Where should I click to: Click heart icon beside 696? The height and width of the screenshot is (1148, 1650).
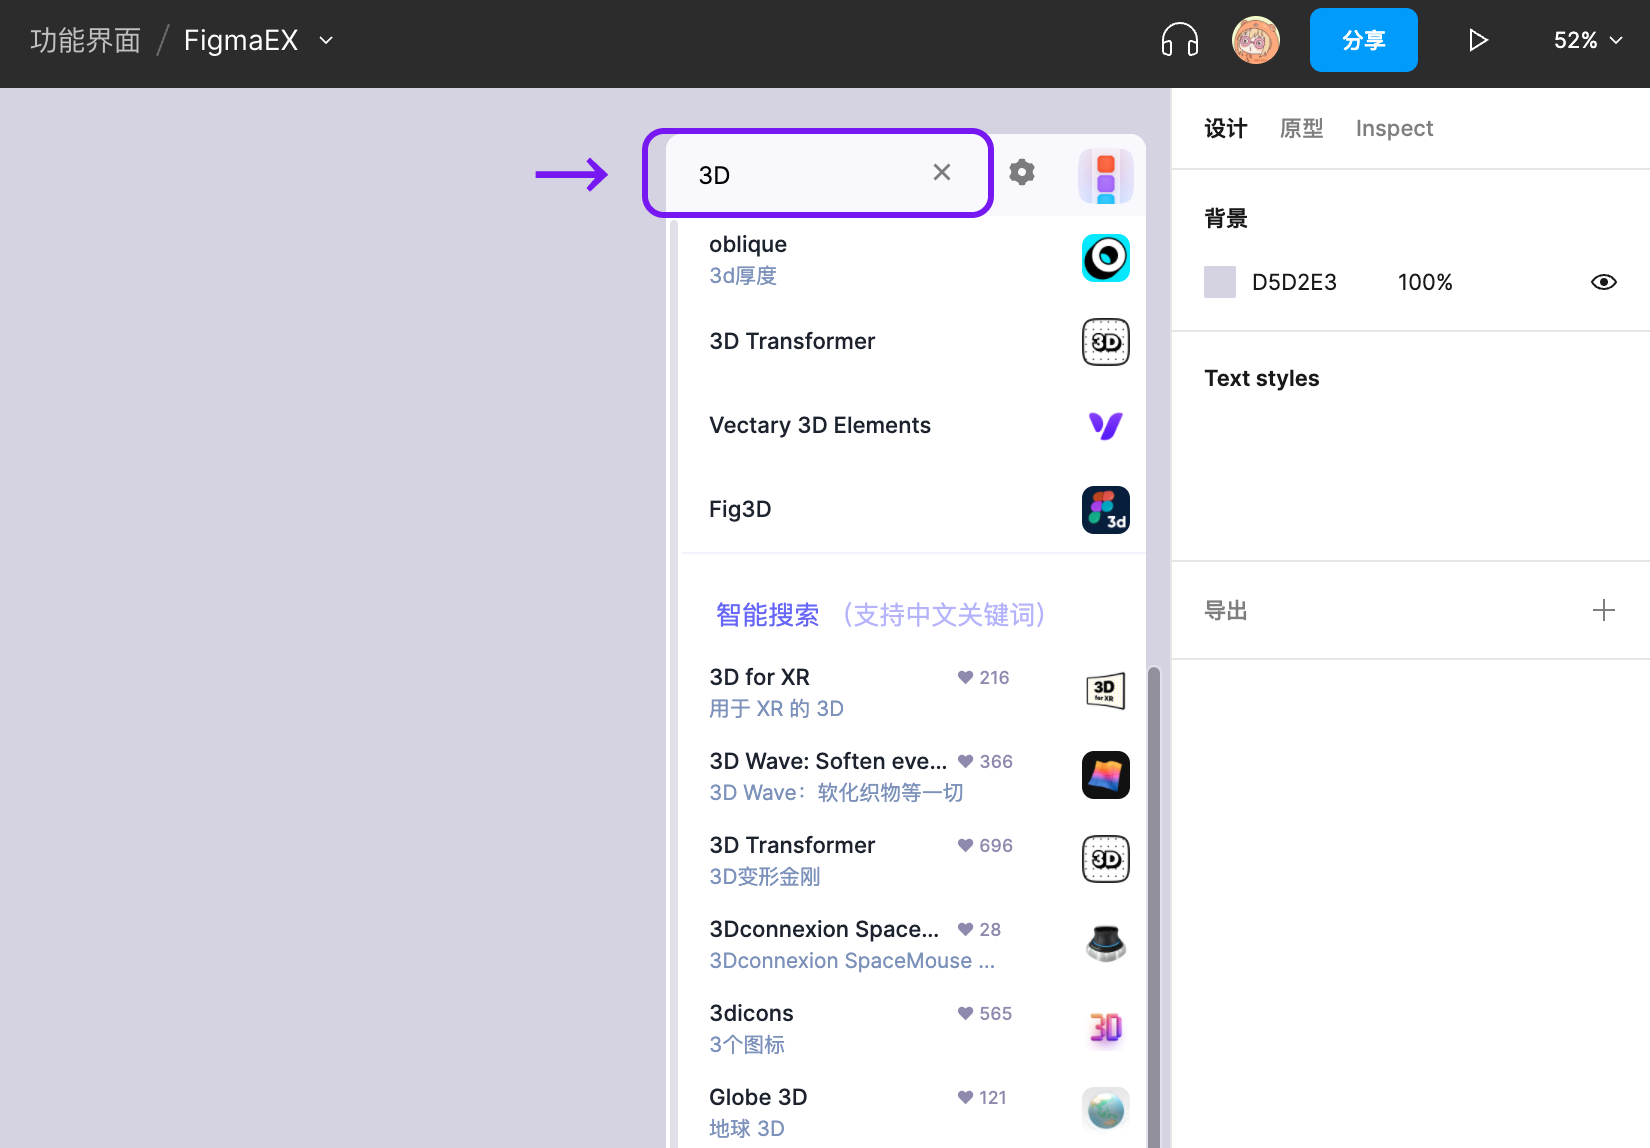click(x=965, y=845)
